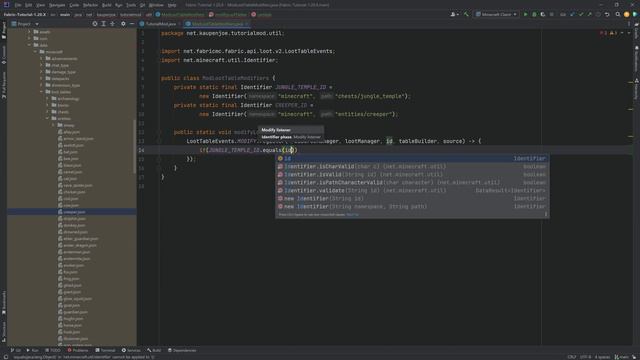Open the Navigate menu
640x360 pixels.
[x=57, y=5]
